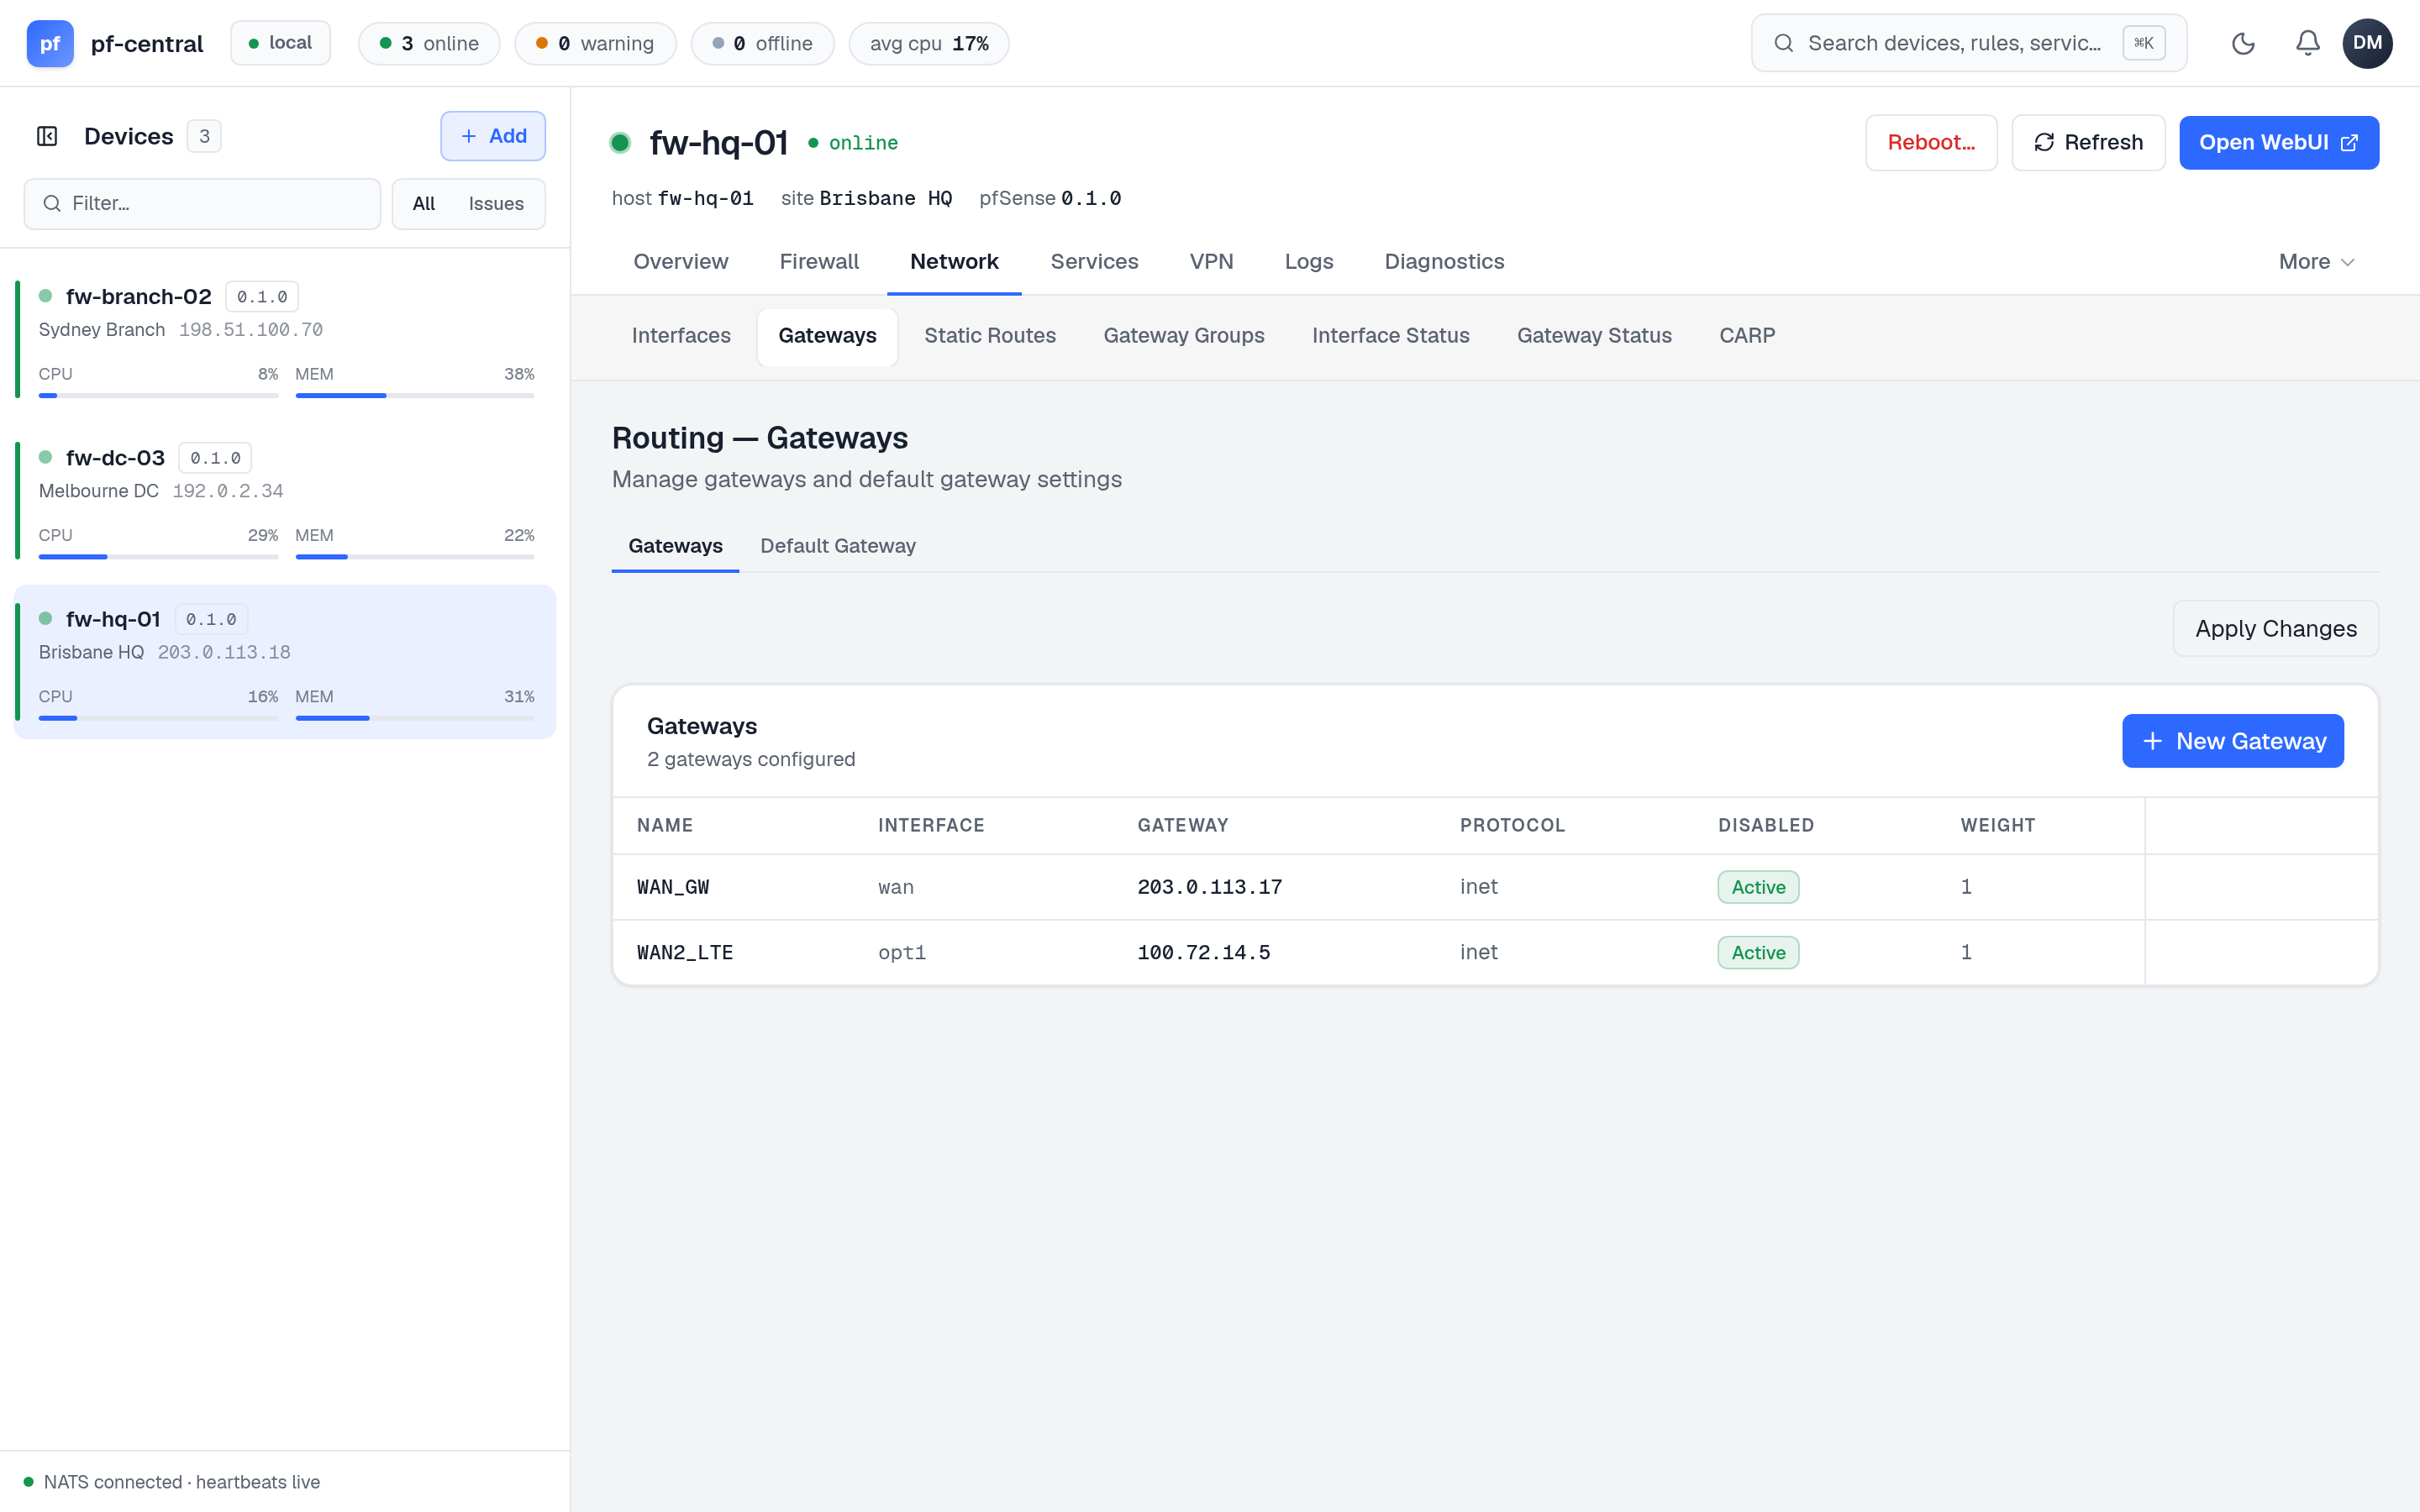Select the Gateway Status sub-tab
This screenshot has height=1512, width=2420.
coord(1594,336)
